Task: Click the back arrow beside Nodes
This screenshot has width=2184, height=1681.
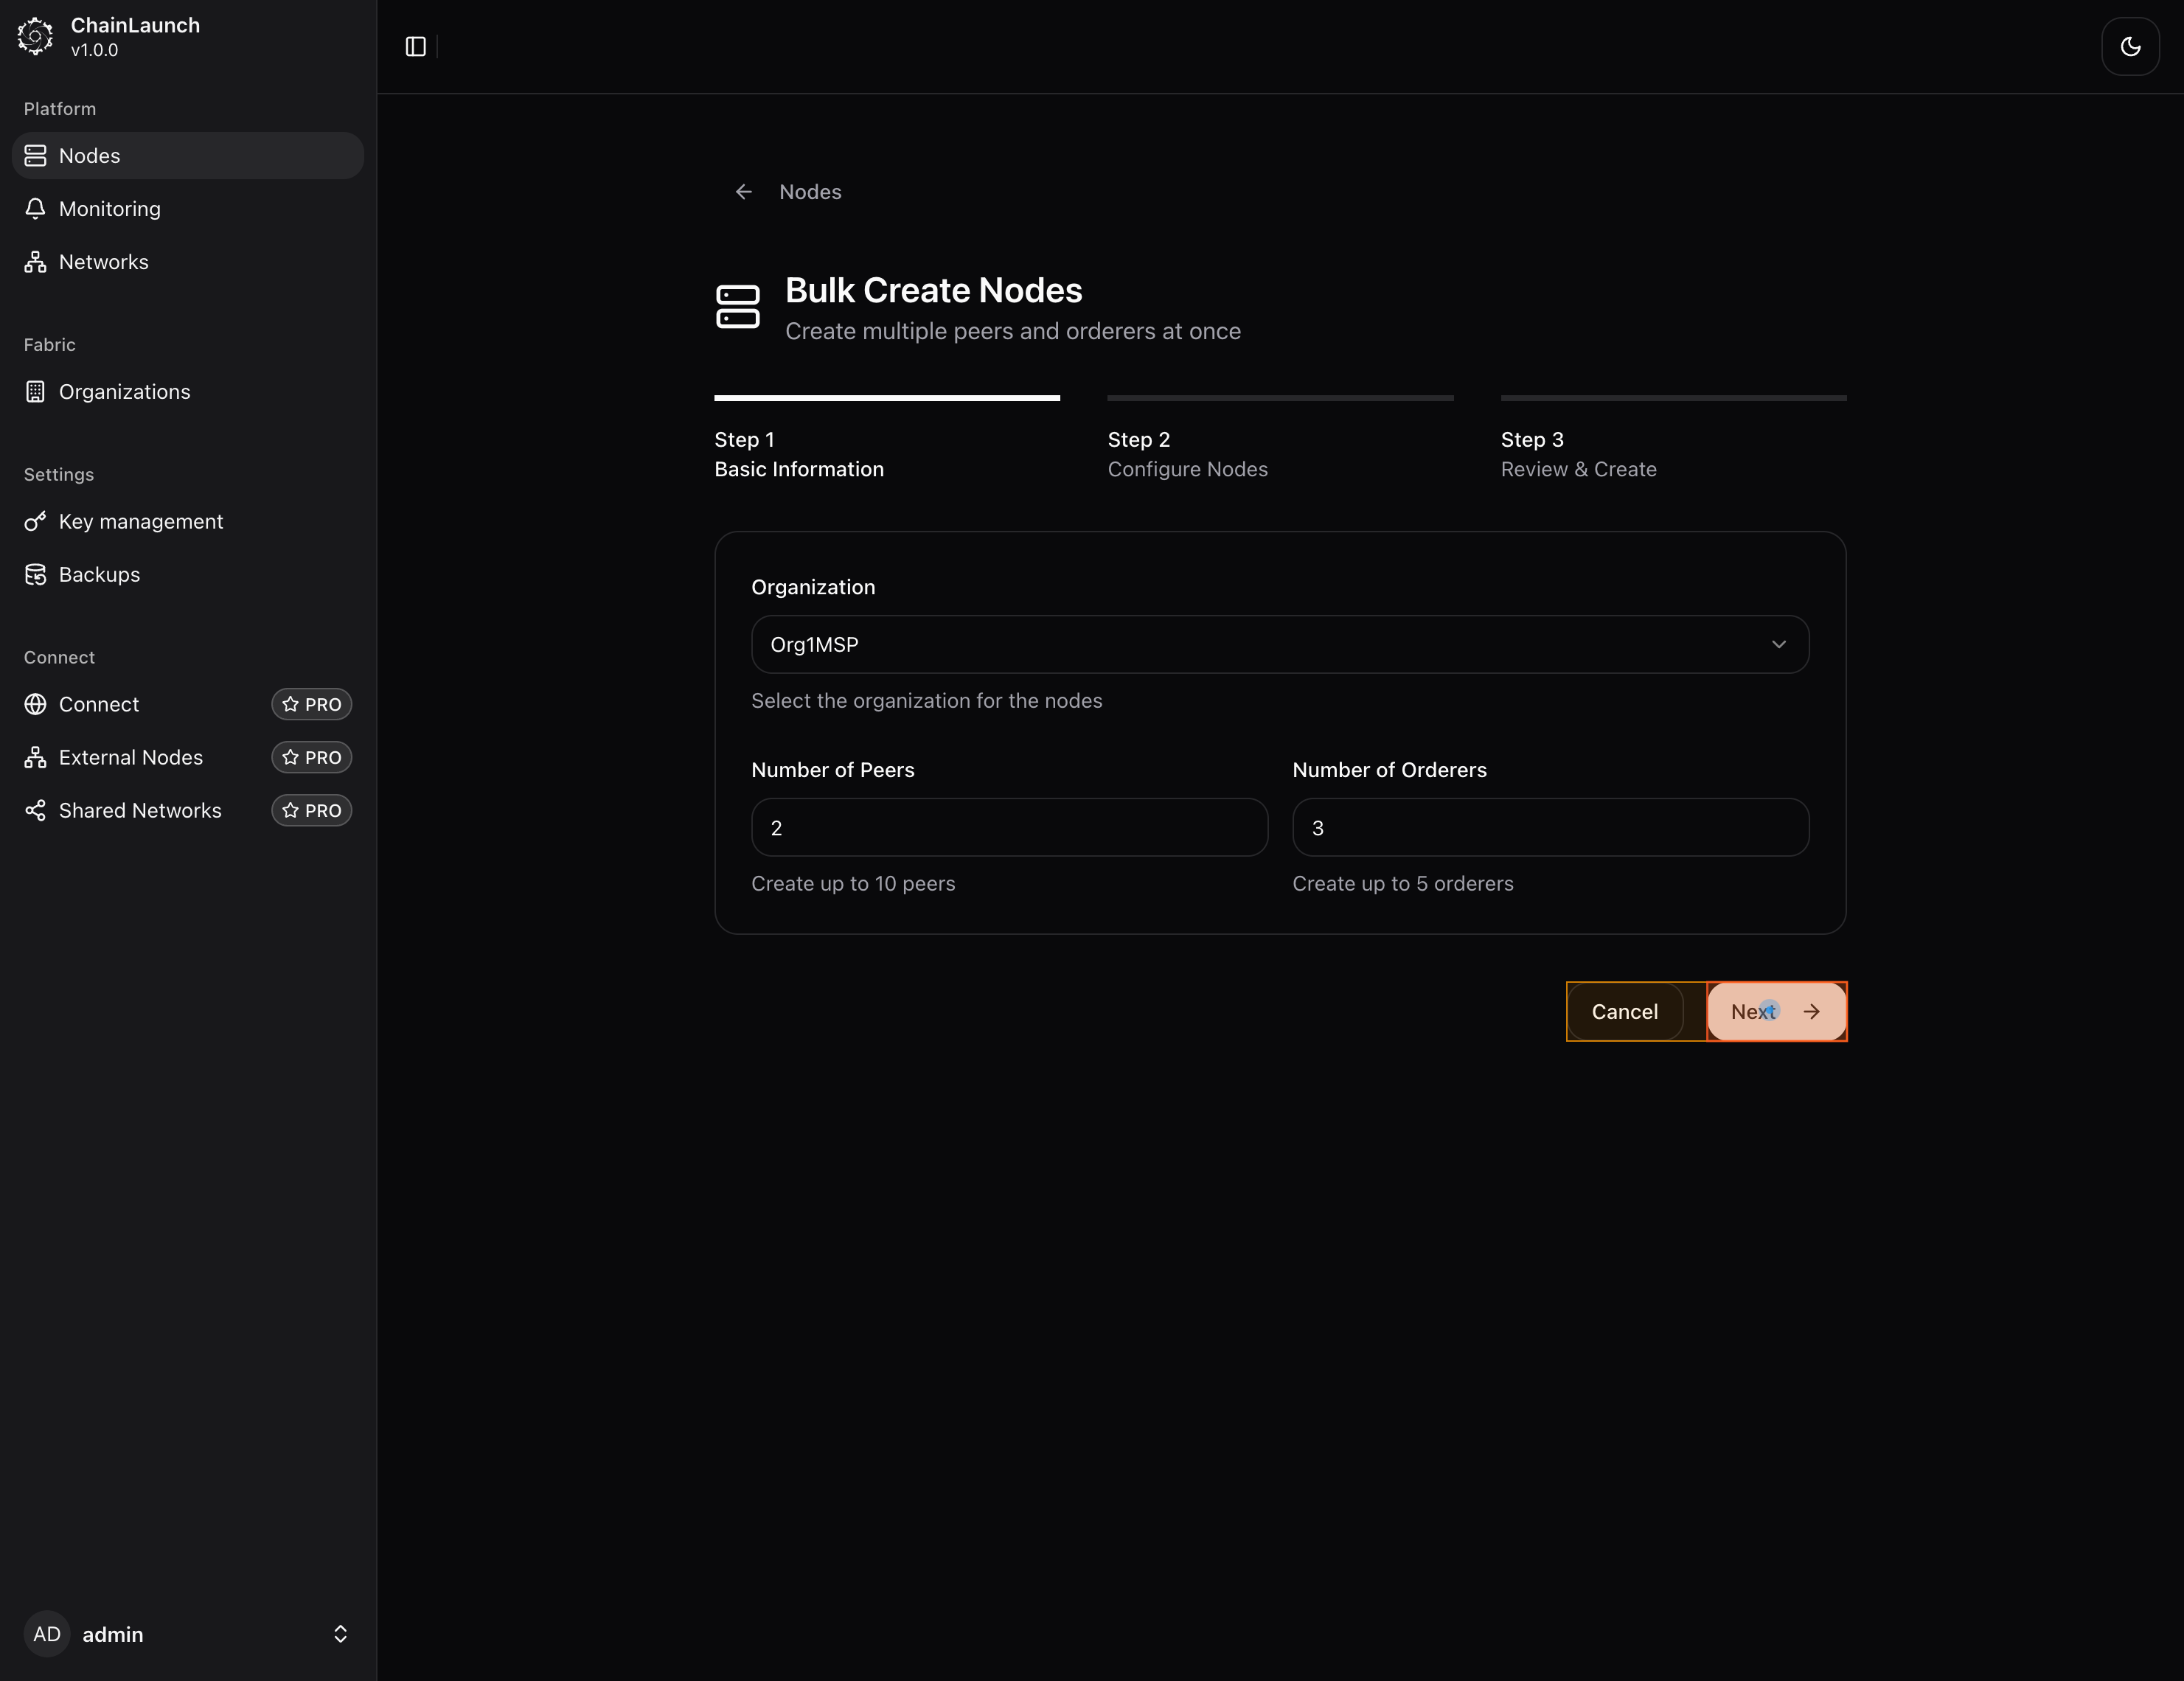Action: coord(743,192)
